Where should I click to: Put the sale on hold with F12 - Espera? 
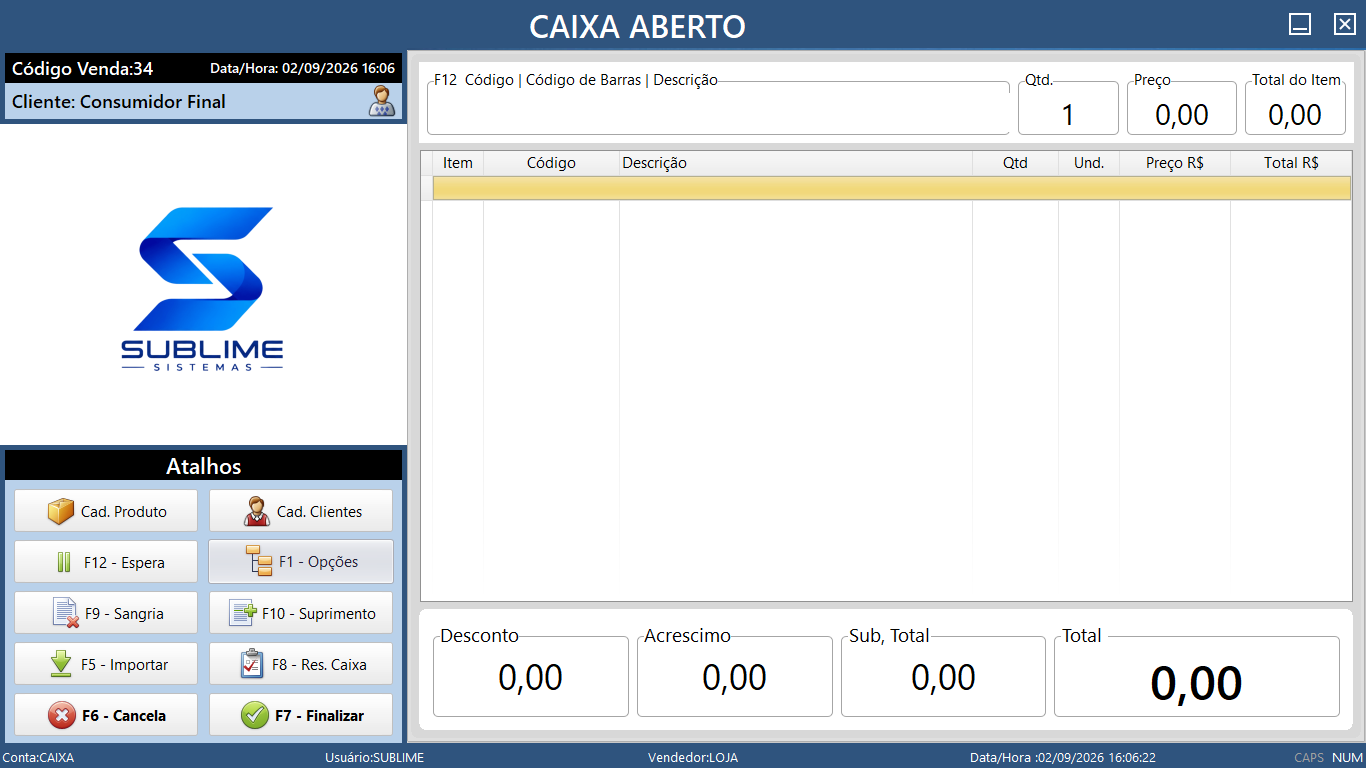106,562
